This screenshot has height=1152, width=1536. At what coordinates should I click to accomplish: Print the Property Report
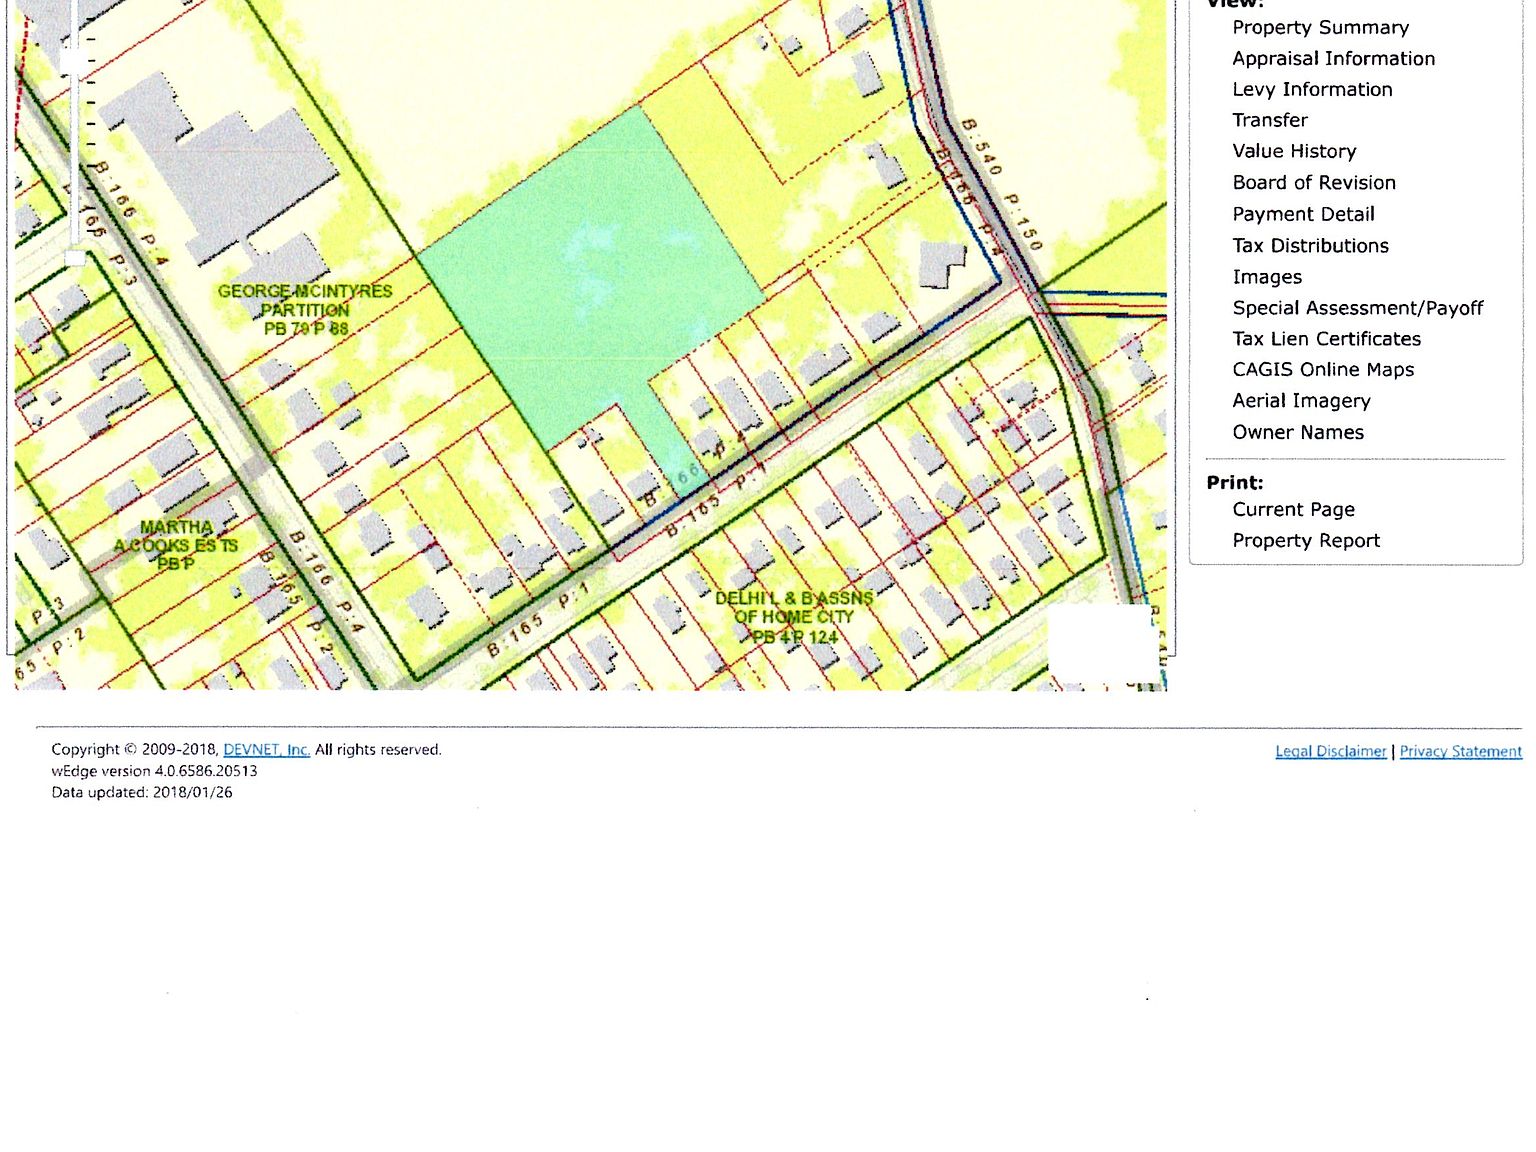coord(1305,541)
